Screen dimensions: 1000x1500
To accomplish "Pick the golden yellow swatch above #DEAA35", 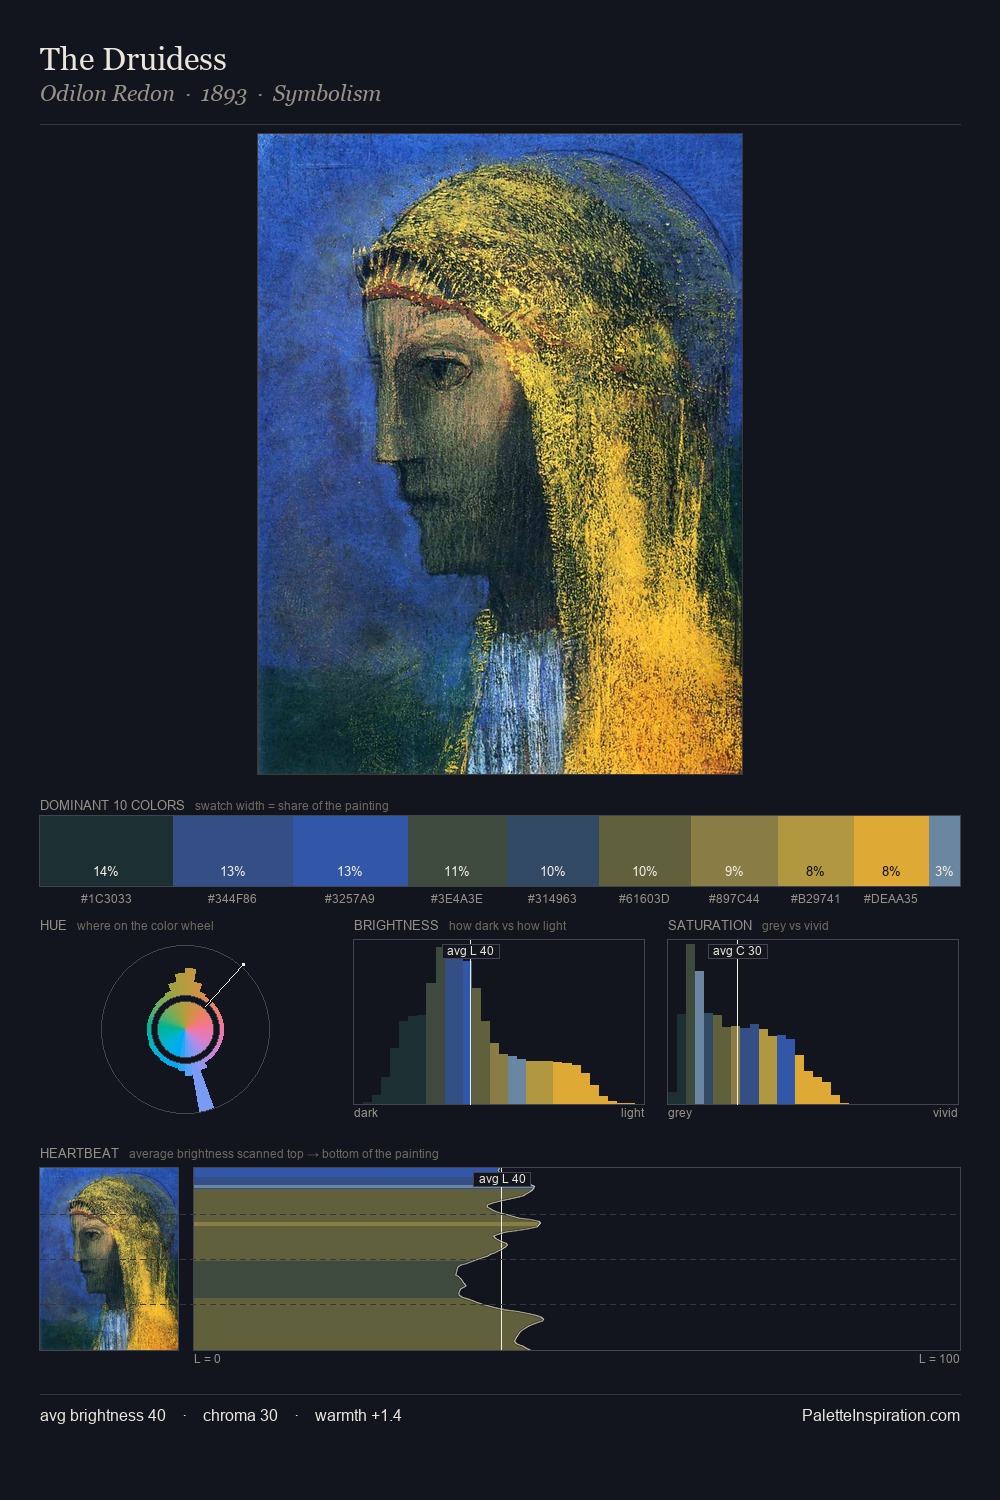I will pos(891,851).
